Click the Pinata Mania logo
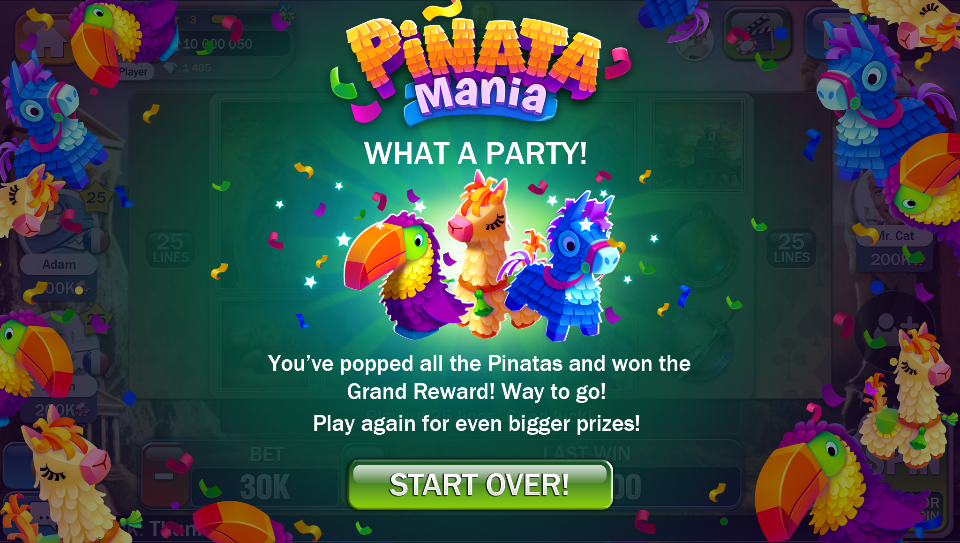Screen dimensions: 960x543 473,64
